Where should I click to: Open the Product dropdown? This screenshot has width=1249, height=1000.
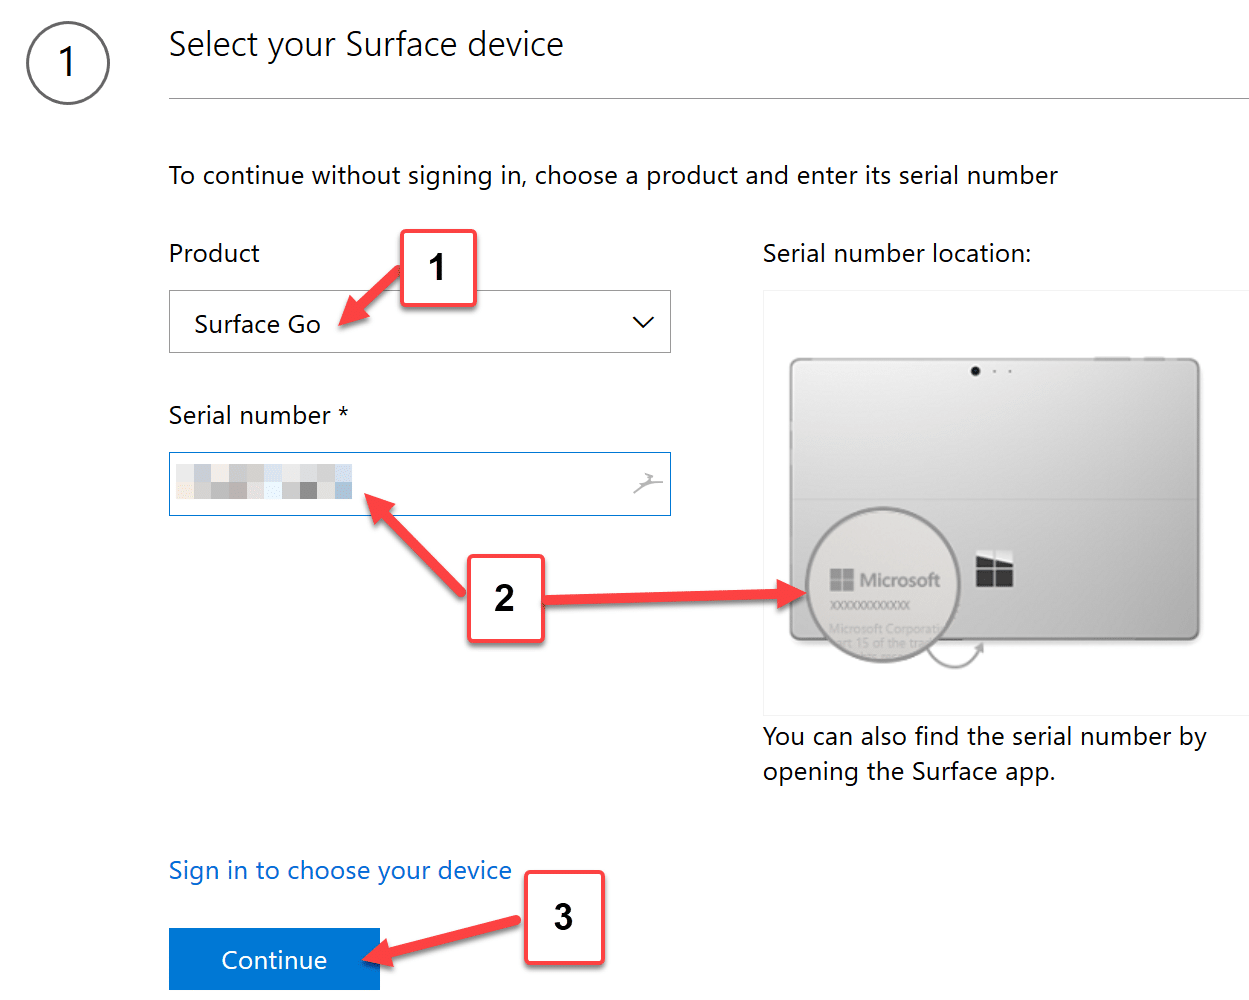(420, 321)
